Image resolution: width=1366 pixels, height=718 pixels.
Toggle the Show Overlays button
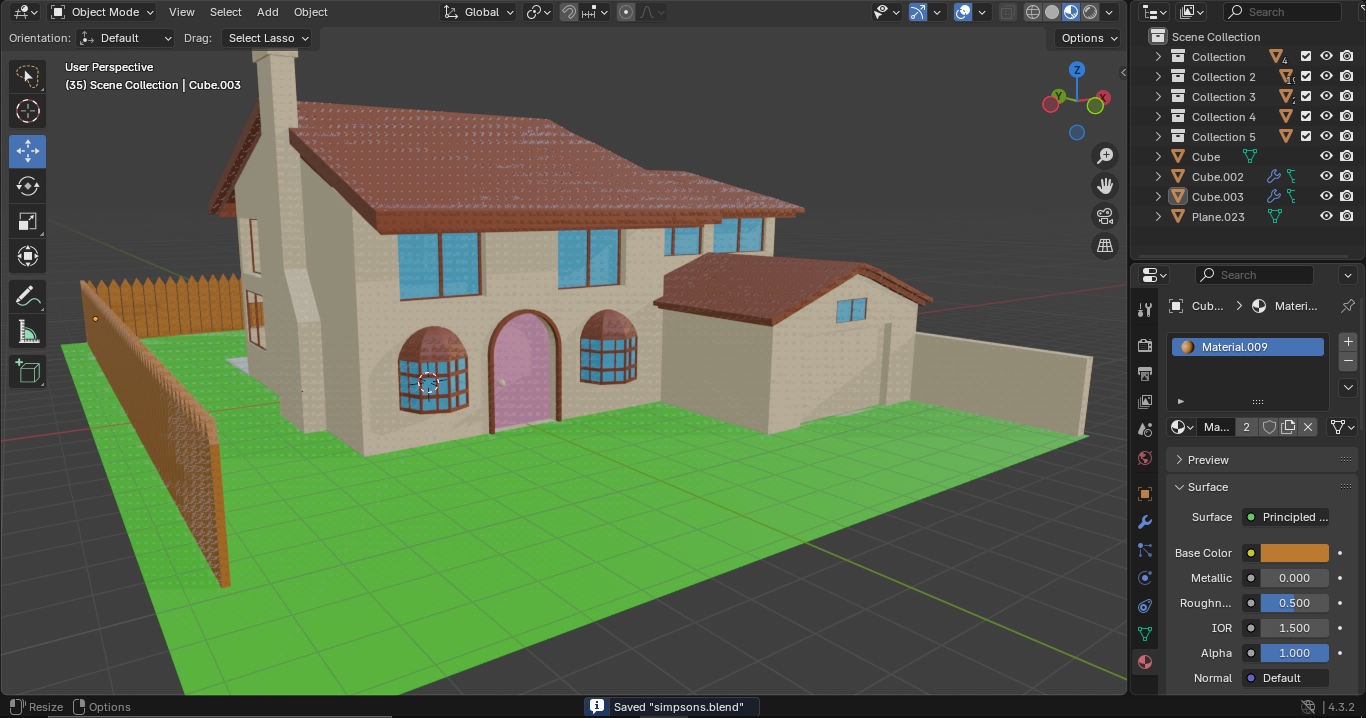pyautogui.click(x=963, y=12)
